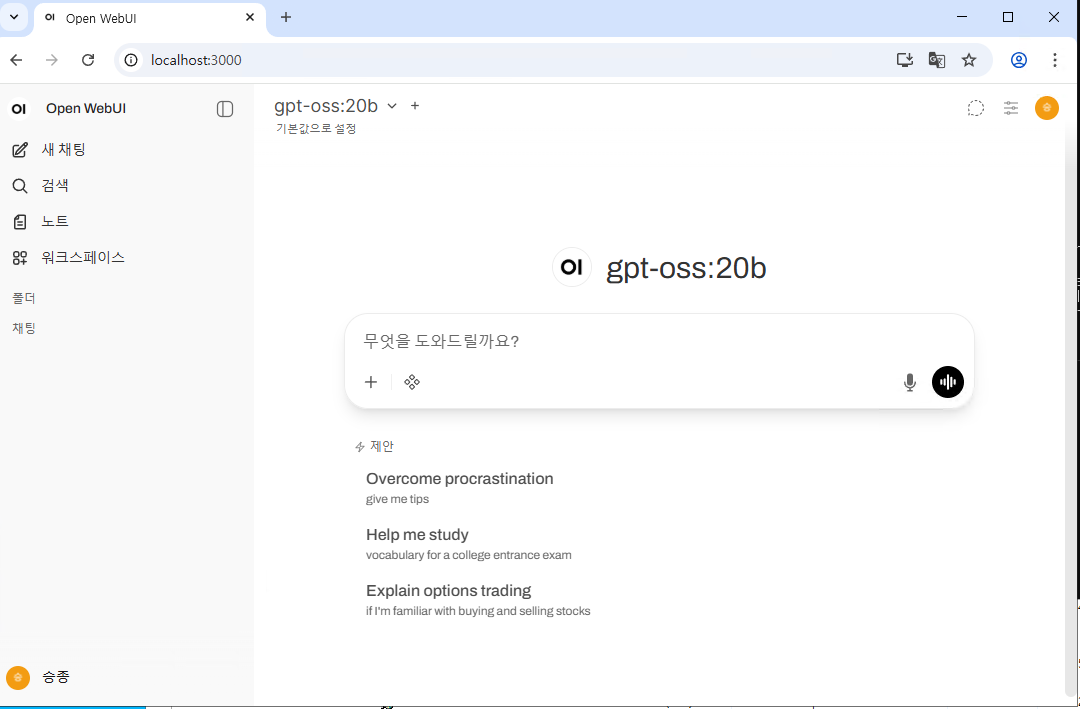Open integrations tools icon in input box

tap(412, 382)
